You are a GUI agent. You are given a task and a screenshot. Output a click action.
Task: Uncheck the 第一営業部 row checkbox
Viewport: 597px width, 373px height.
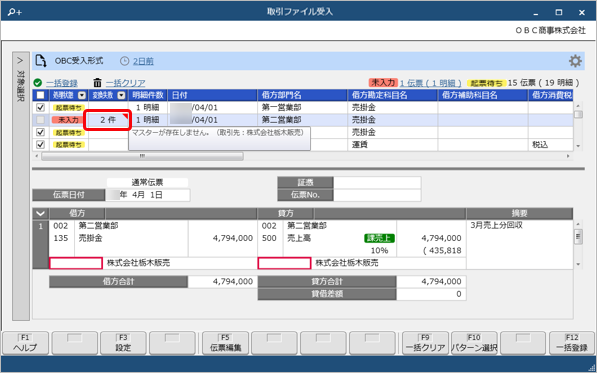tap(40, 107)
